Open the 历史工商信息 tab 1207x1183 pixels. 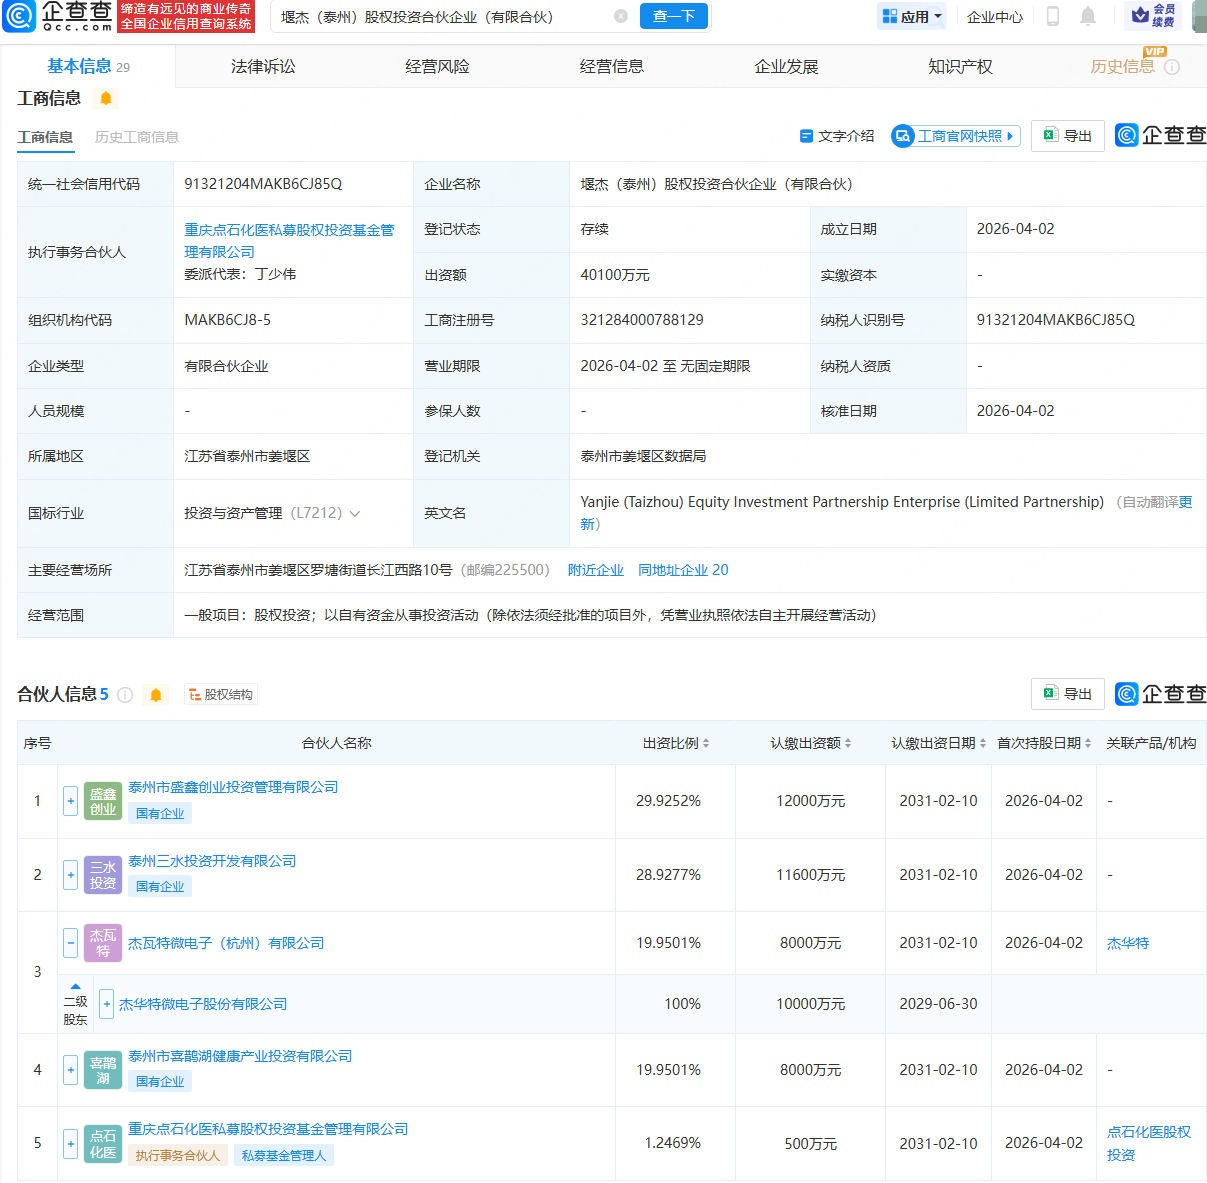tap(136, 137)
